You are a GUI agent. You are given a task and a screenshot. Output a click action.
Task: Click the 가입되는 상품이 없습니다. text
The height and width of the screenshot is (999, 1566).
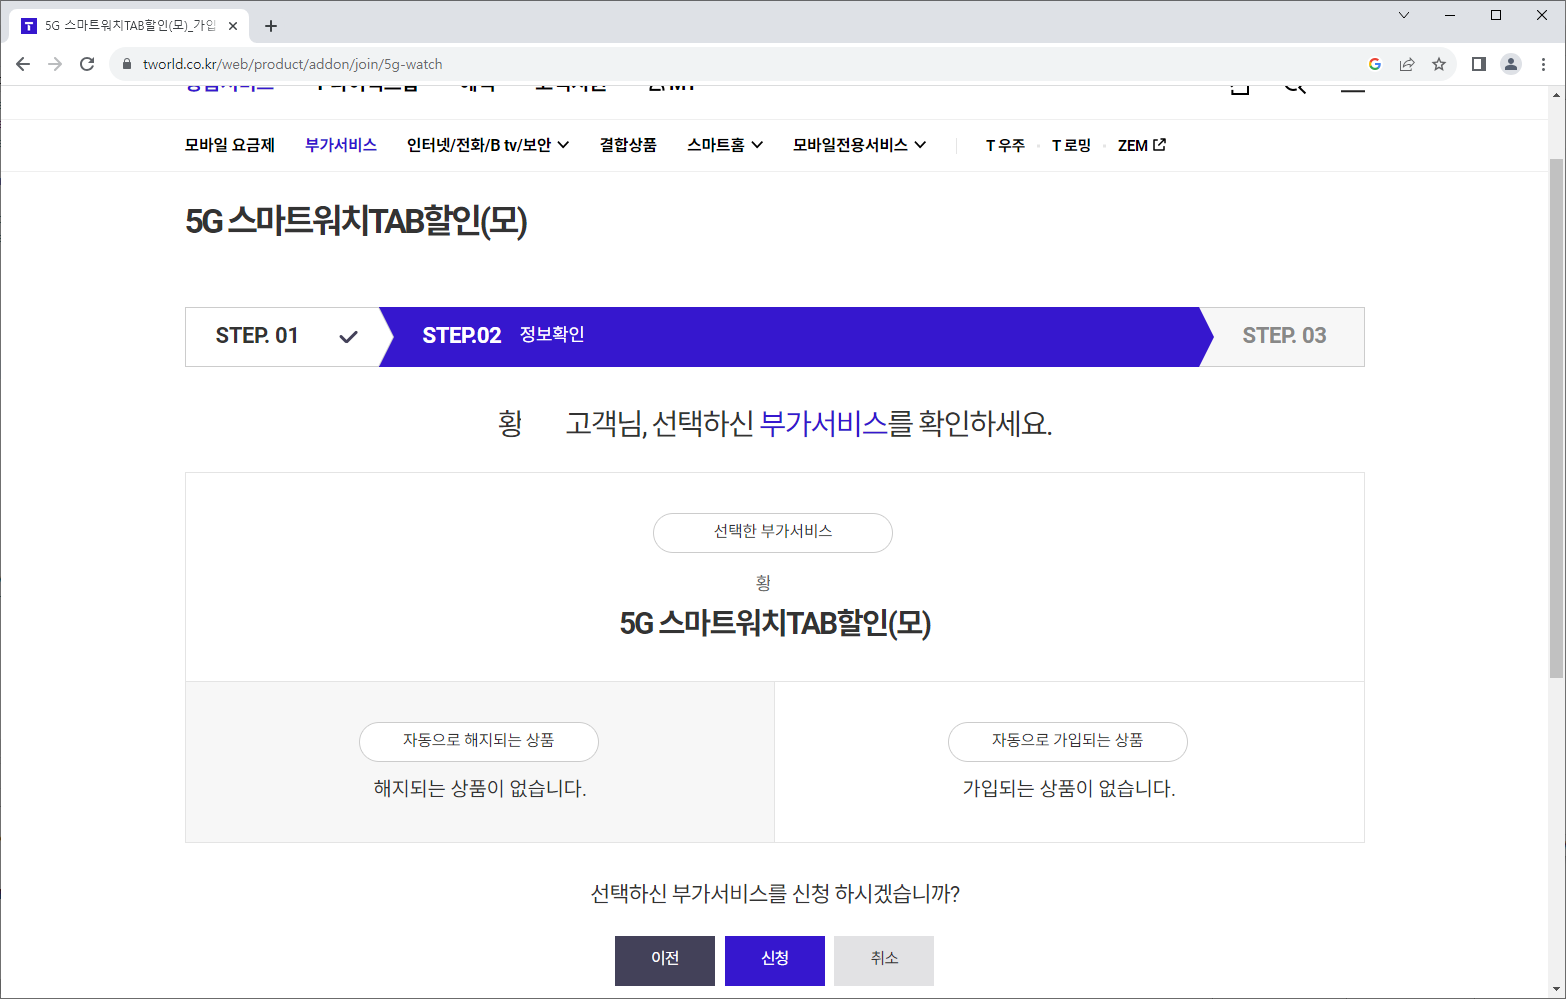[1069, 789]
